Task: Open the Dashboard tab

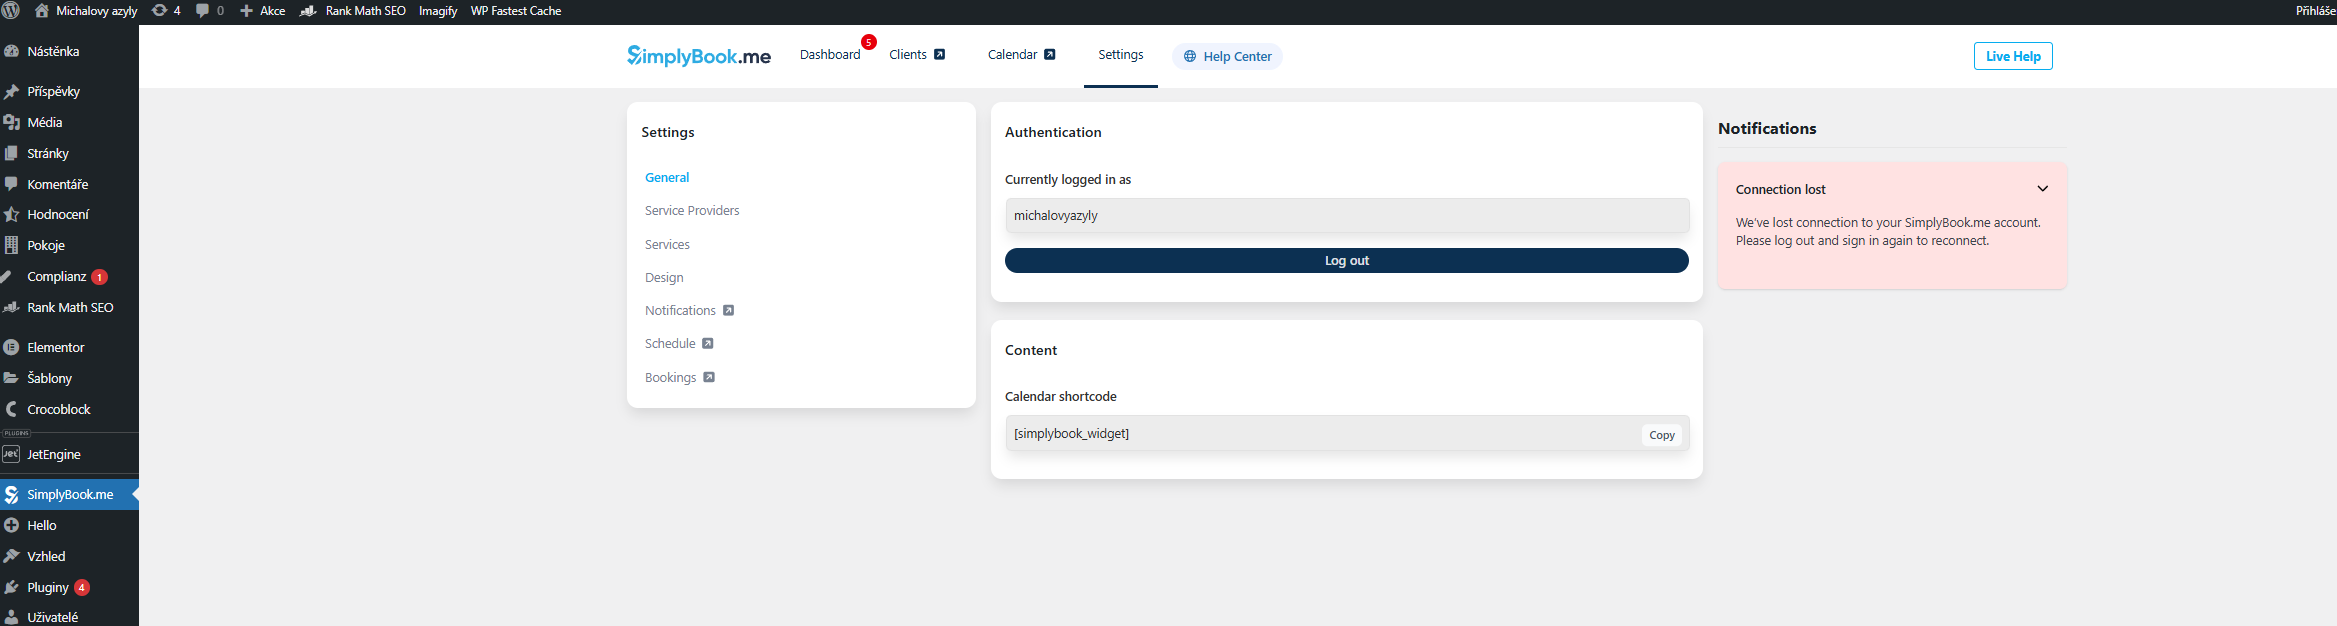Action: click(829, 55)
